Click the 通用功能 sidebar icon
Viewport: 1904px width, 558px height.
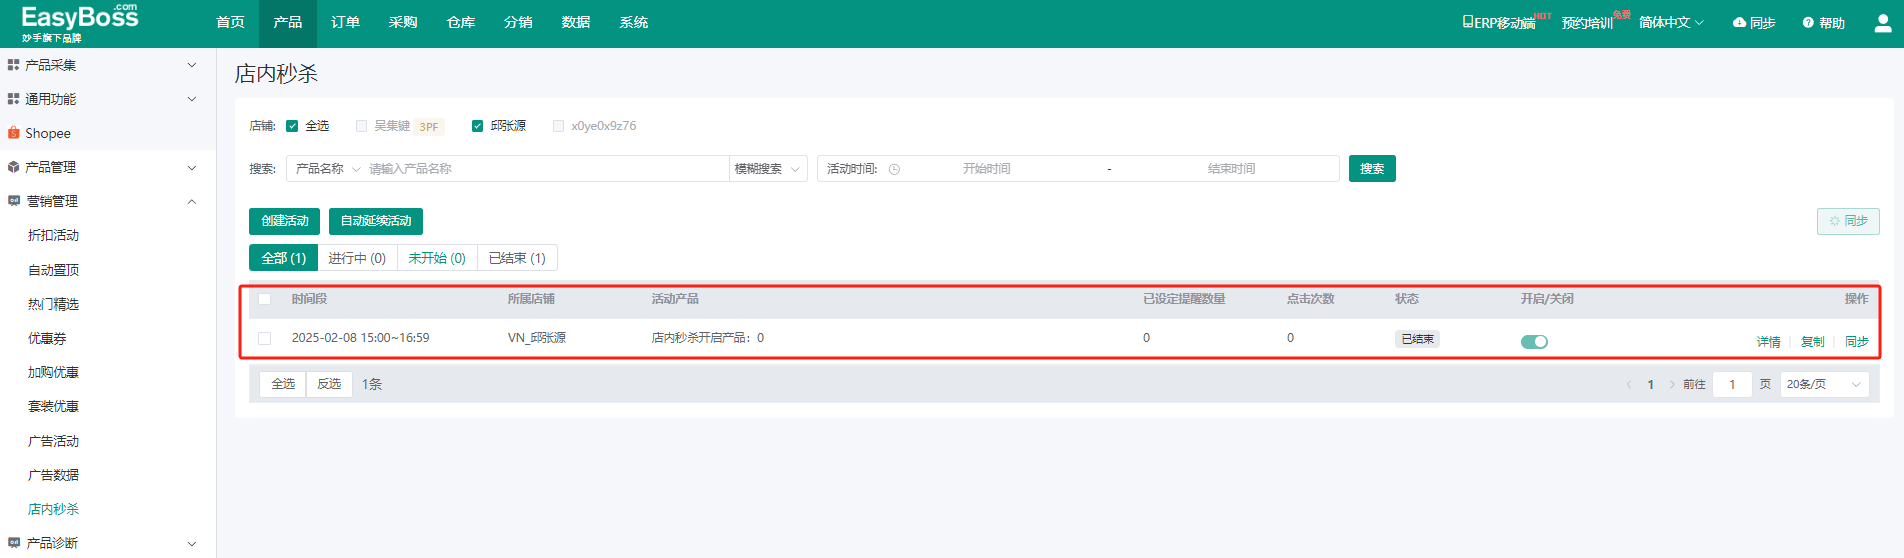tap(13, 99)
